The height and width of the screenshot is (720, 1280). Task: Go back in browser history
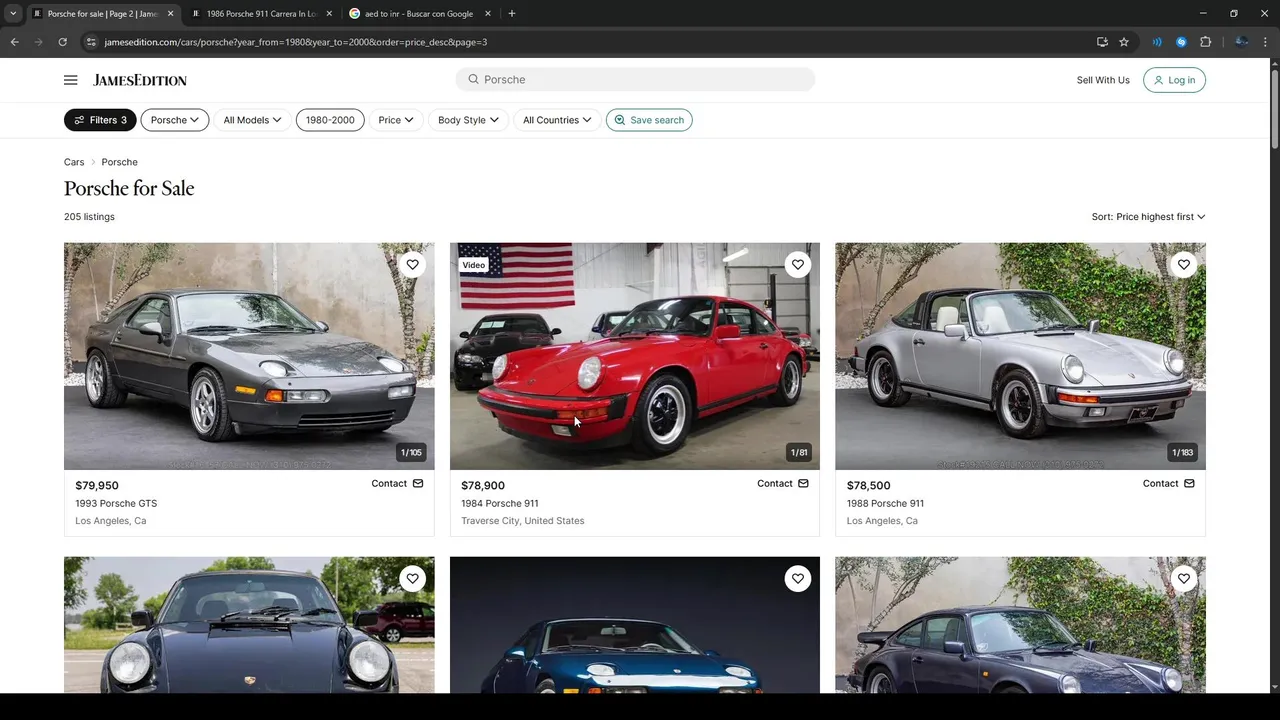[x=14, y=42]
